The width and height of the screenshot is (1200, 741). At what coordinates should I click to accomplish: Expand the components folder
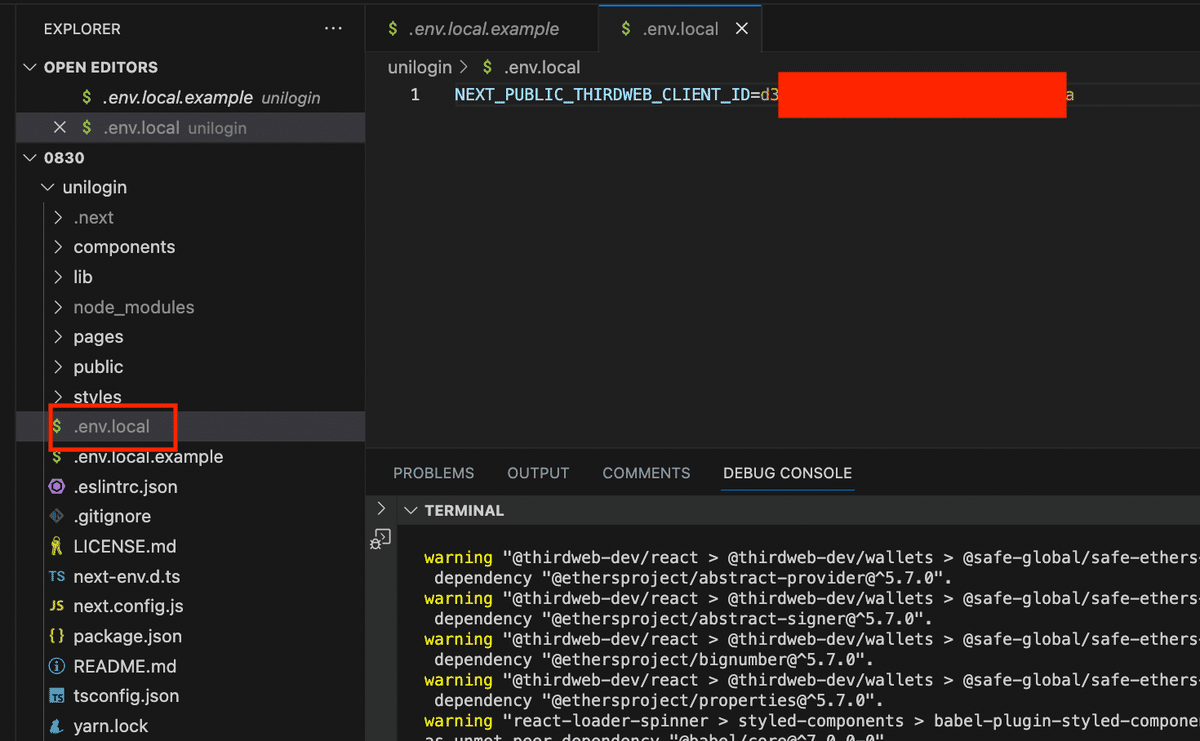[58, 247]
